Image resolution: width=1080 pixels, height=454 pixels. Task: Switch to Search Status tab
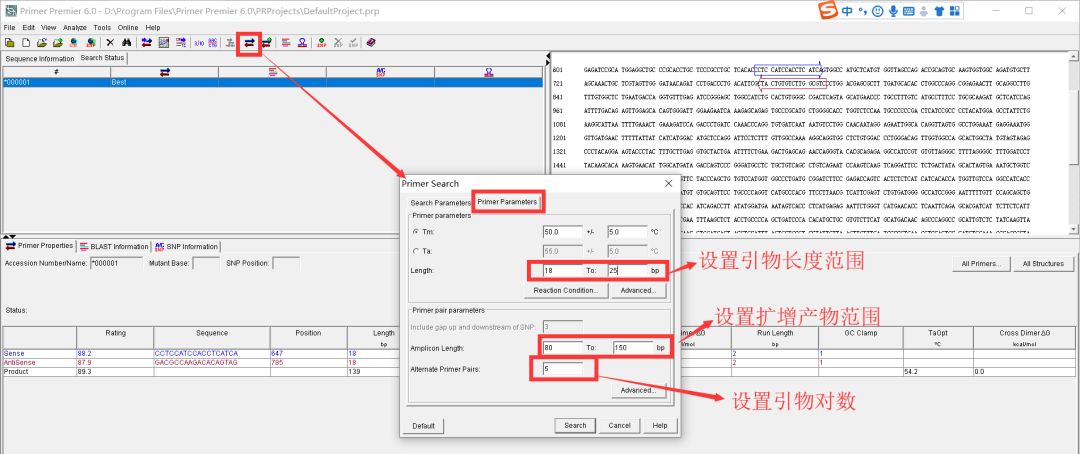coord(102,58)
